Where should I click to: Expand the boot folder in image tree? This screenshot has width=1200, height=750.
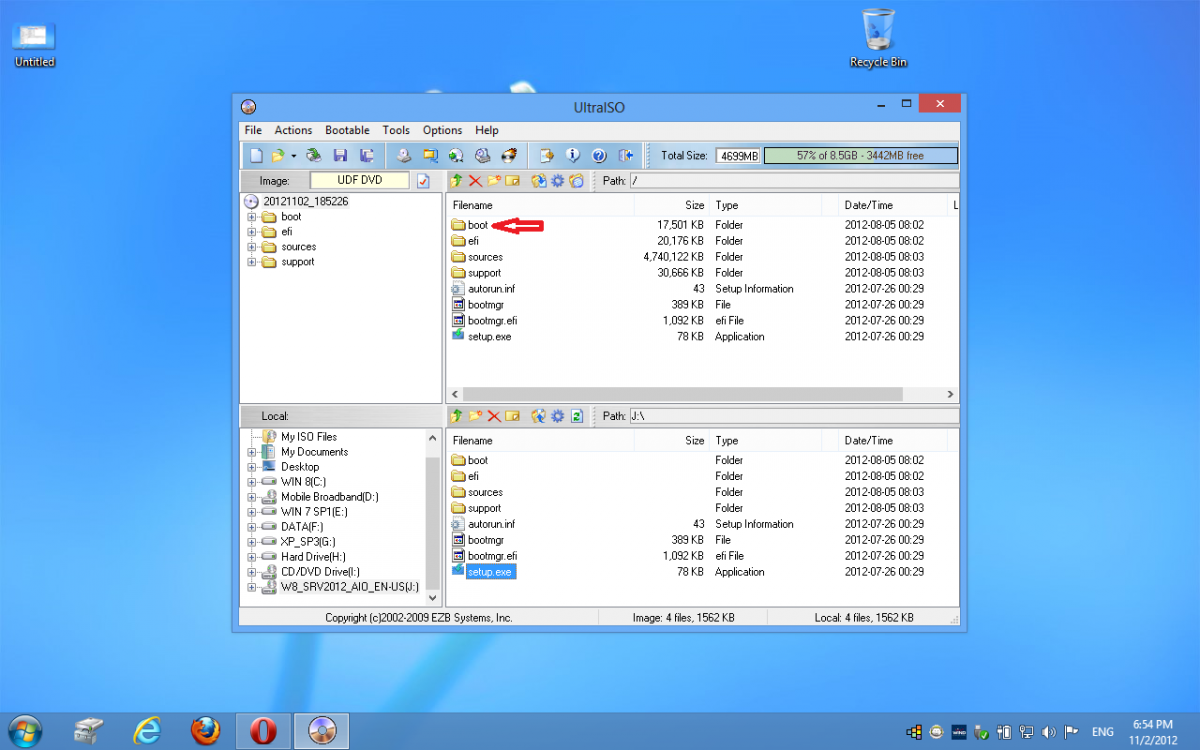pyautogui.click(x=252, y=217)
